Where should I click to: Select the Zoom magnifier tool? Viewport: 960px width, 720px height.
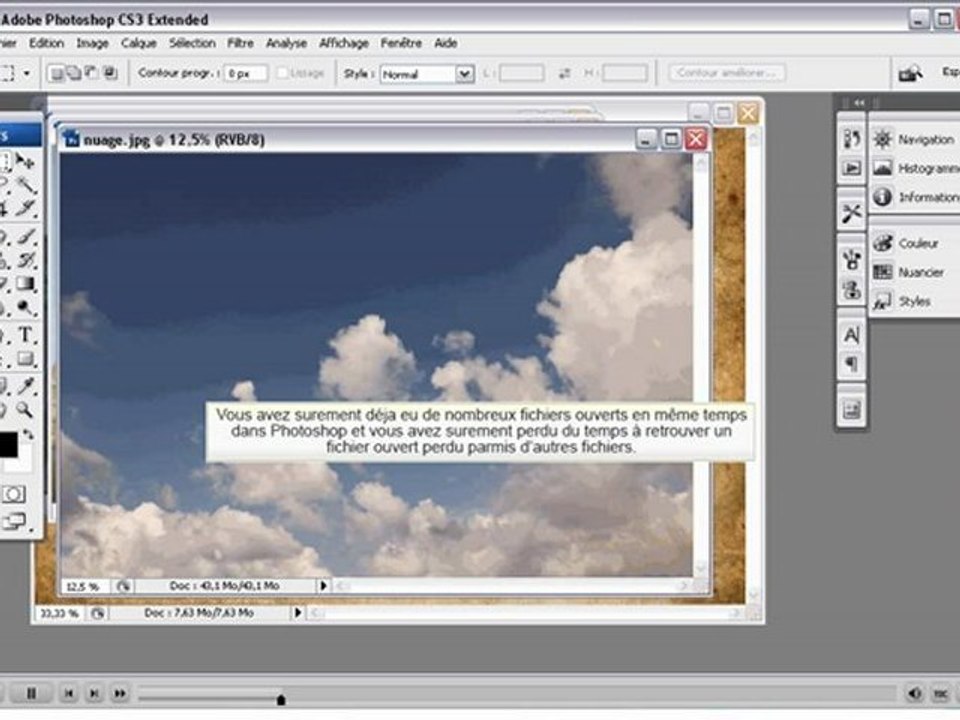pos(25,410)
